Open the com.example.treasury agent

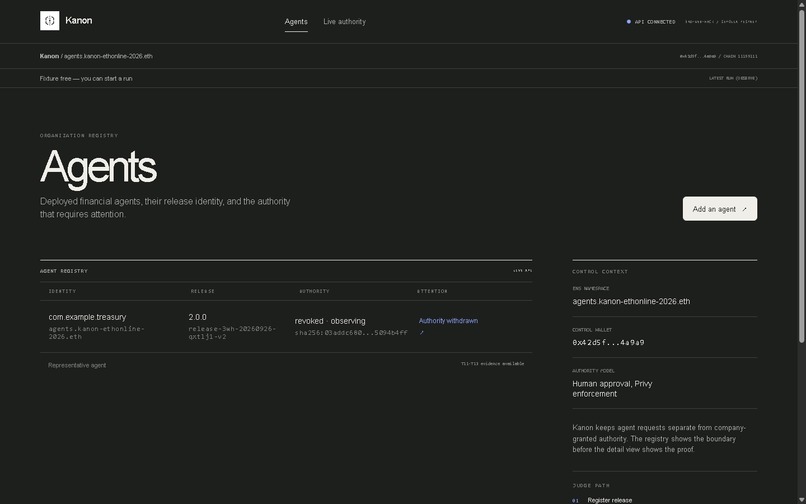click(87, 317)
